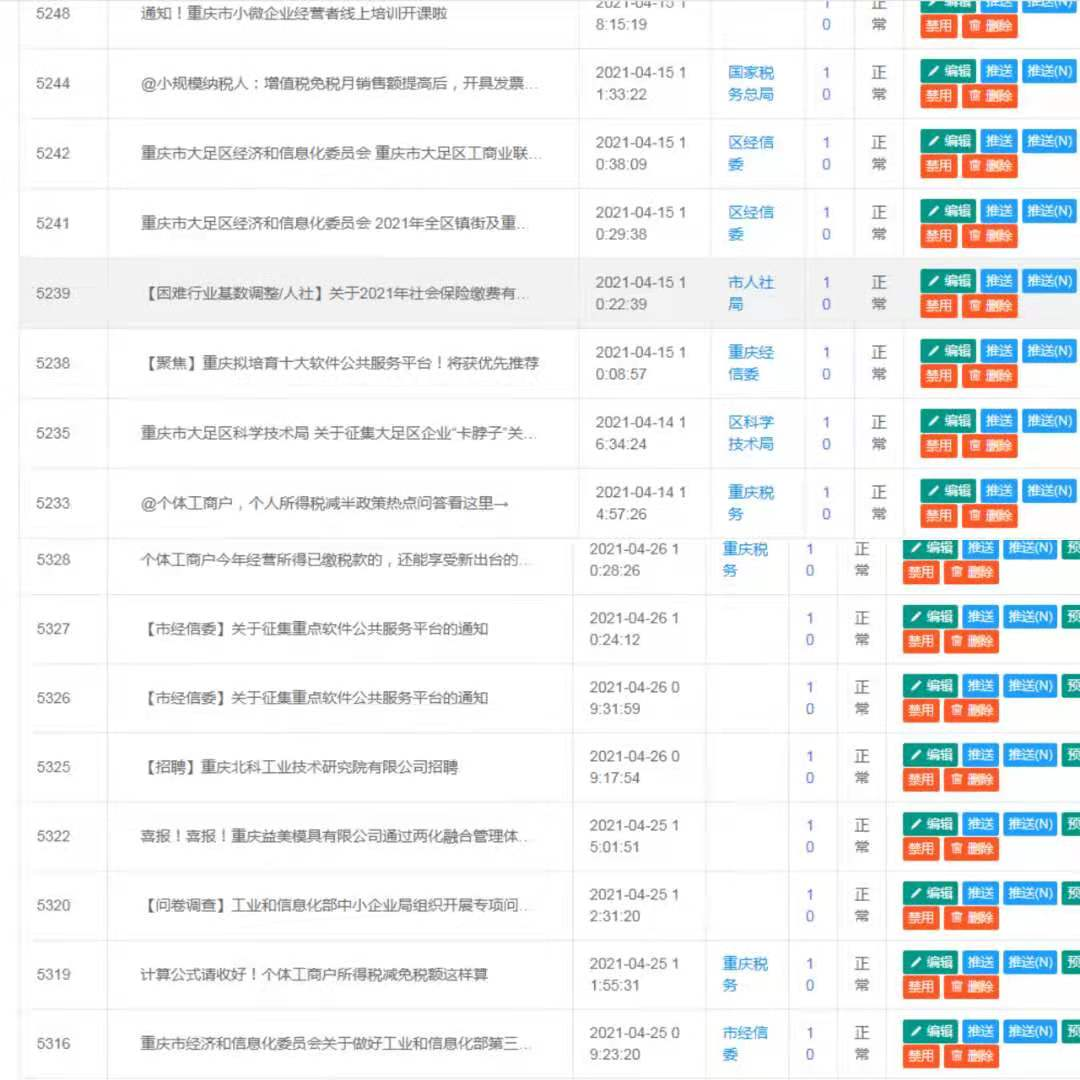Click 推送(N) button in row 5244
The height and width of the screenshot is (1080, 1080).
(1049, 71)
